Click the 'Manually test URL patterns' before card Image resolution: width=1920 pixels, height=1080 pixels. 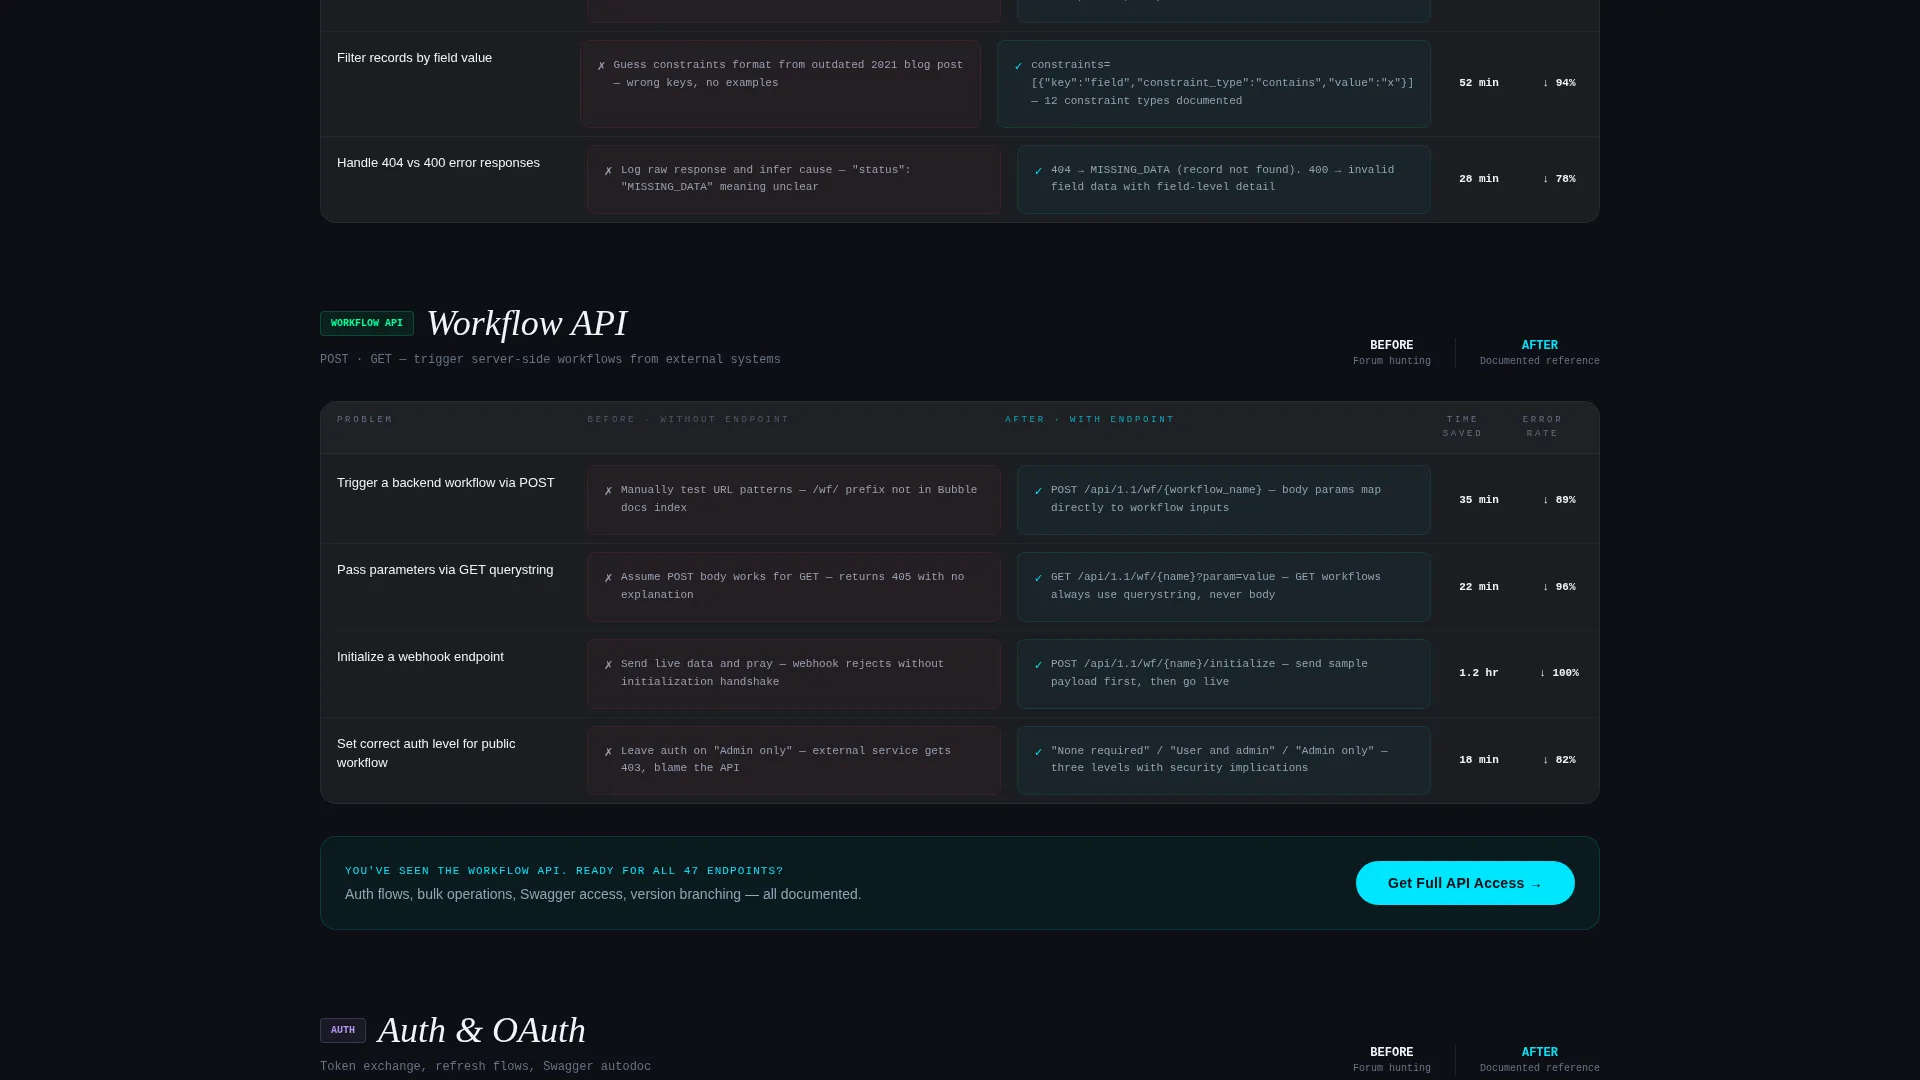coord(794,500)
